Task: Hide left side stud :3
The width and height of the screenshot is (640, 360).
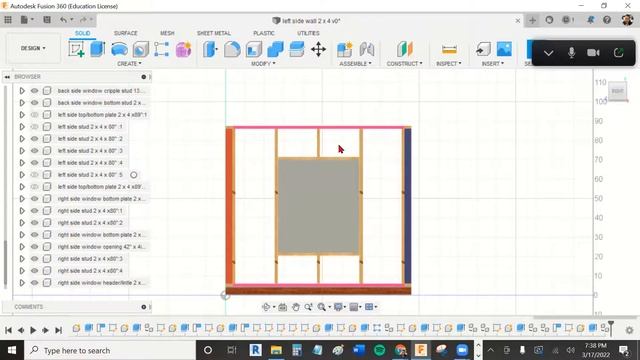Action: coord(35,151)
